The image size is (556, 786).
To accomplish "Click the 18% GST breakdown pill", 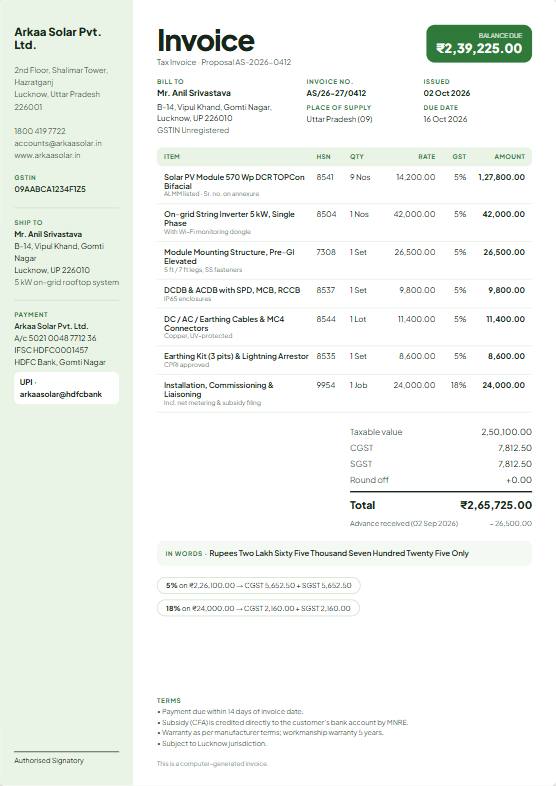I will (x=258, y=608).
